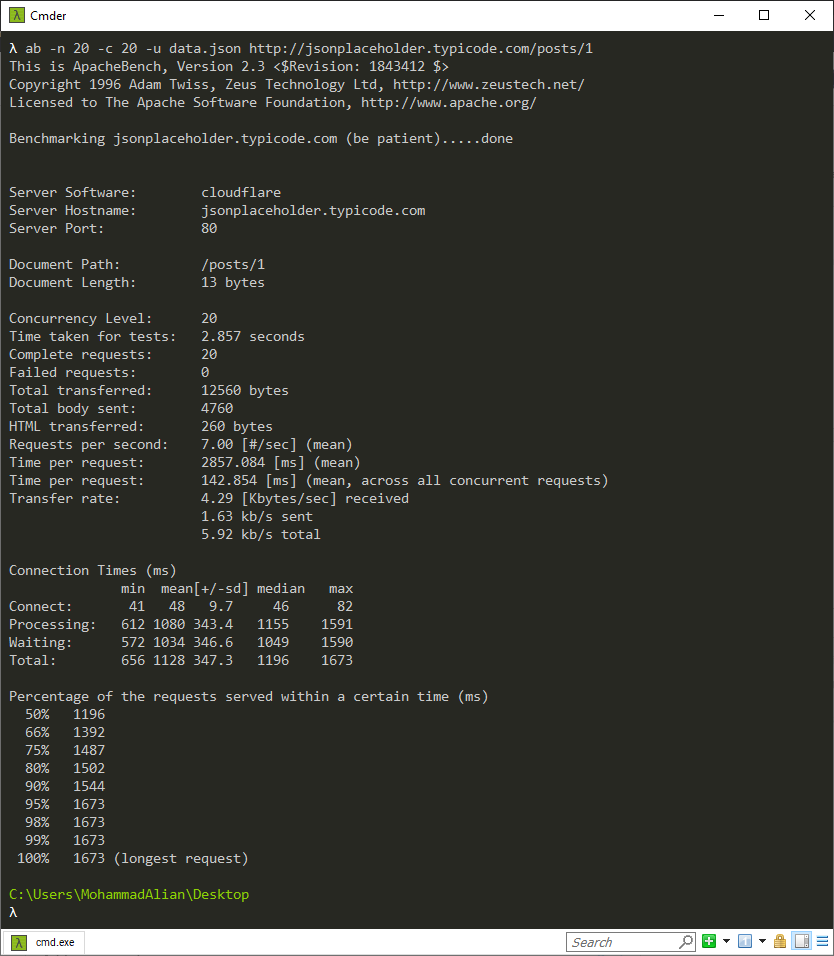The image size is (834, 956).
Task: Click the apache.org URL in license line
Action: (448, 102)
